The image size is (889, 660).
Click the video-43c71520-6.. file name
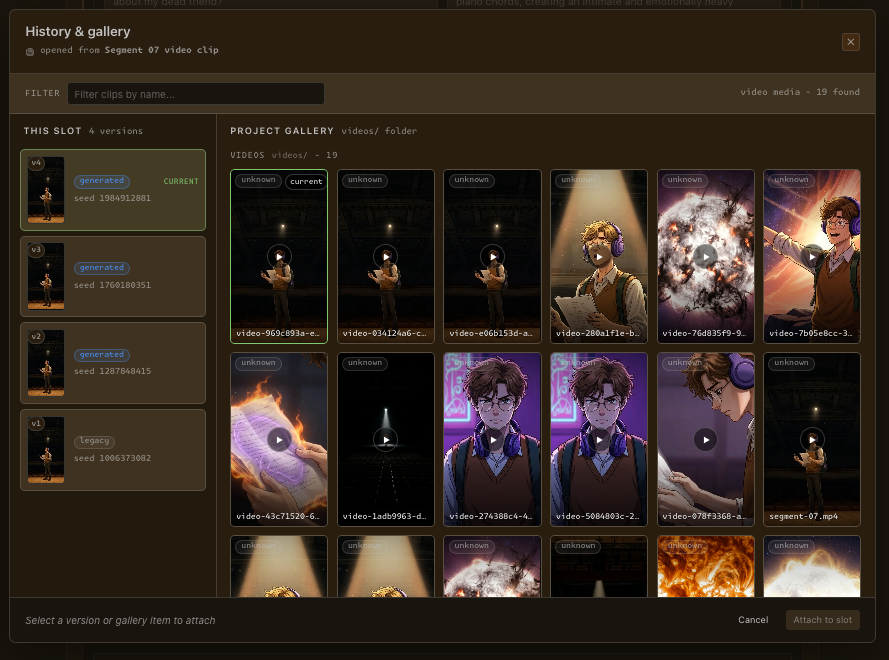point(278,517)
